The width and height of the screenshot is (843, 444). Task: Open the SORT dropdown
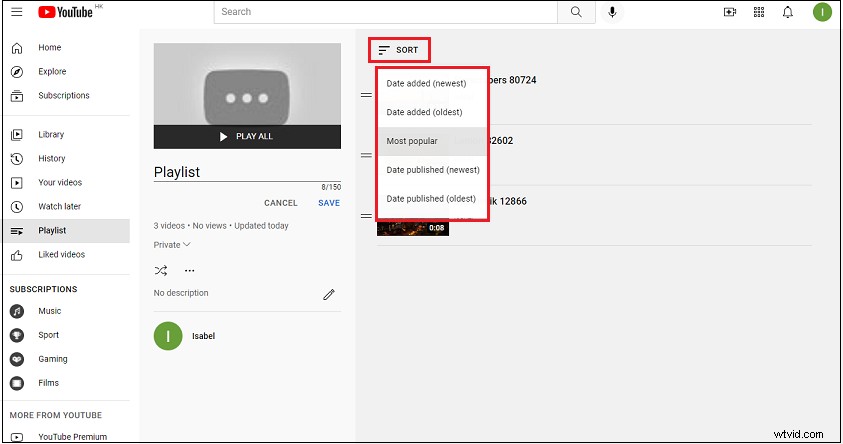(x=399, y=50)
